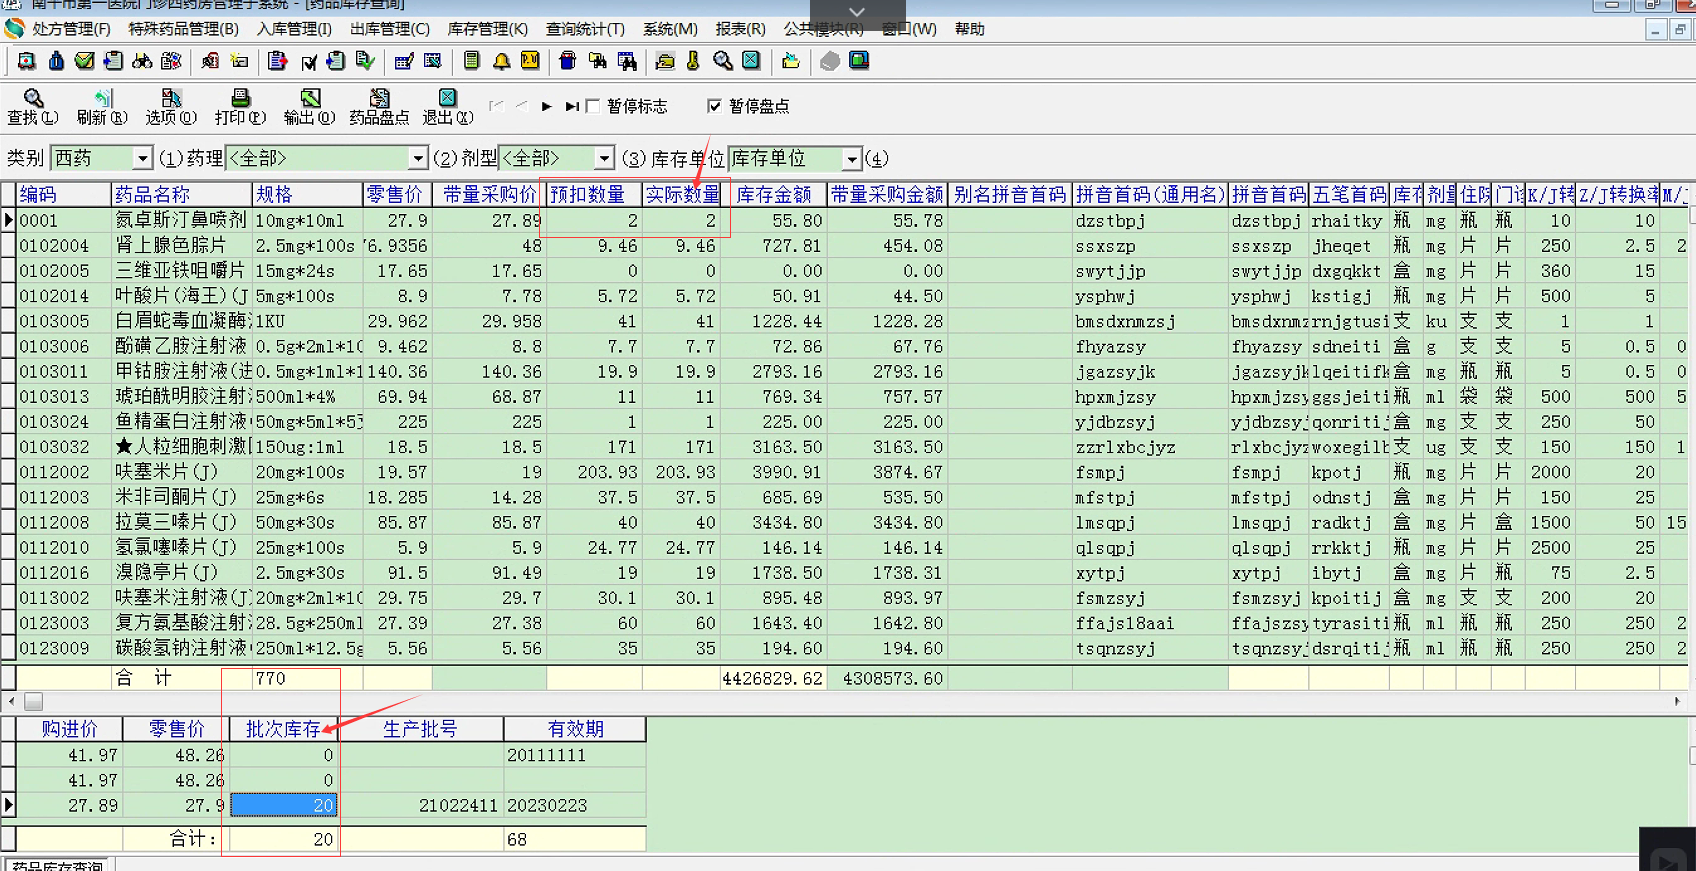The image size is (1696, 871).
Task: Click the horizontal scrollbar right arrow
Action: (1677, 701)
